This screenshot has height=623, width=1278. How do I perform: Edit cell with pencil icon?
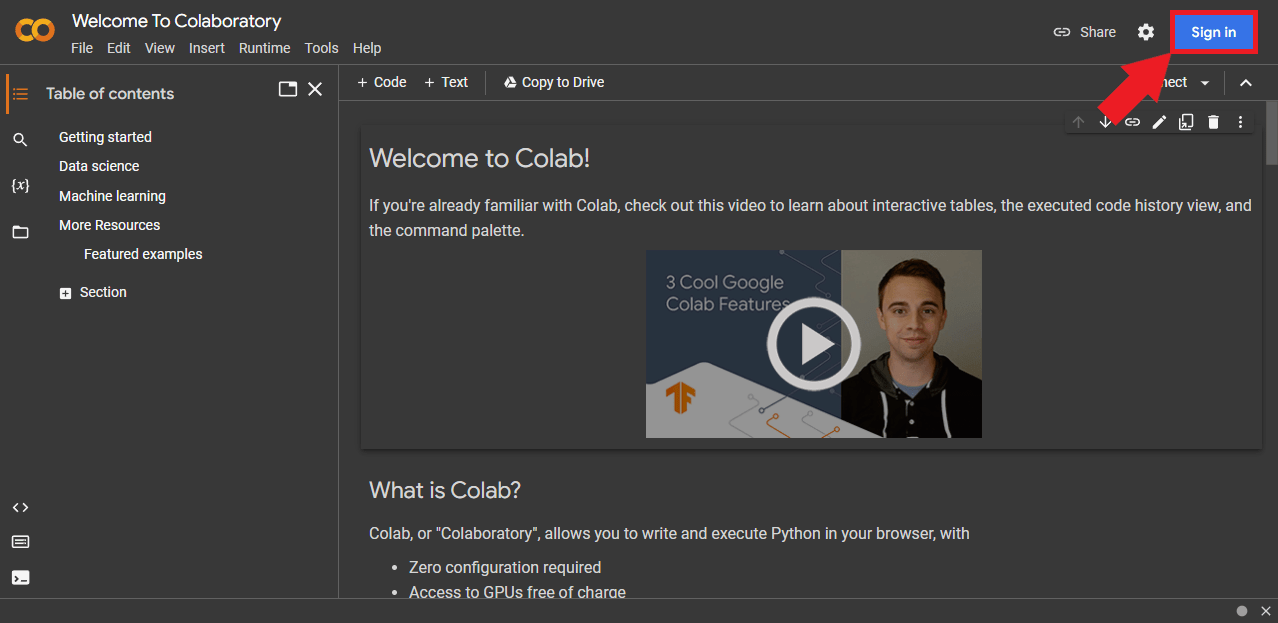[x=1159, y=122]
